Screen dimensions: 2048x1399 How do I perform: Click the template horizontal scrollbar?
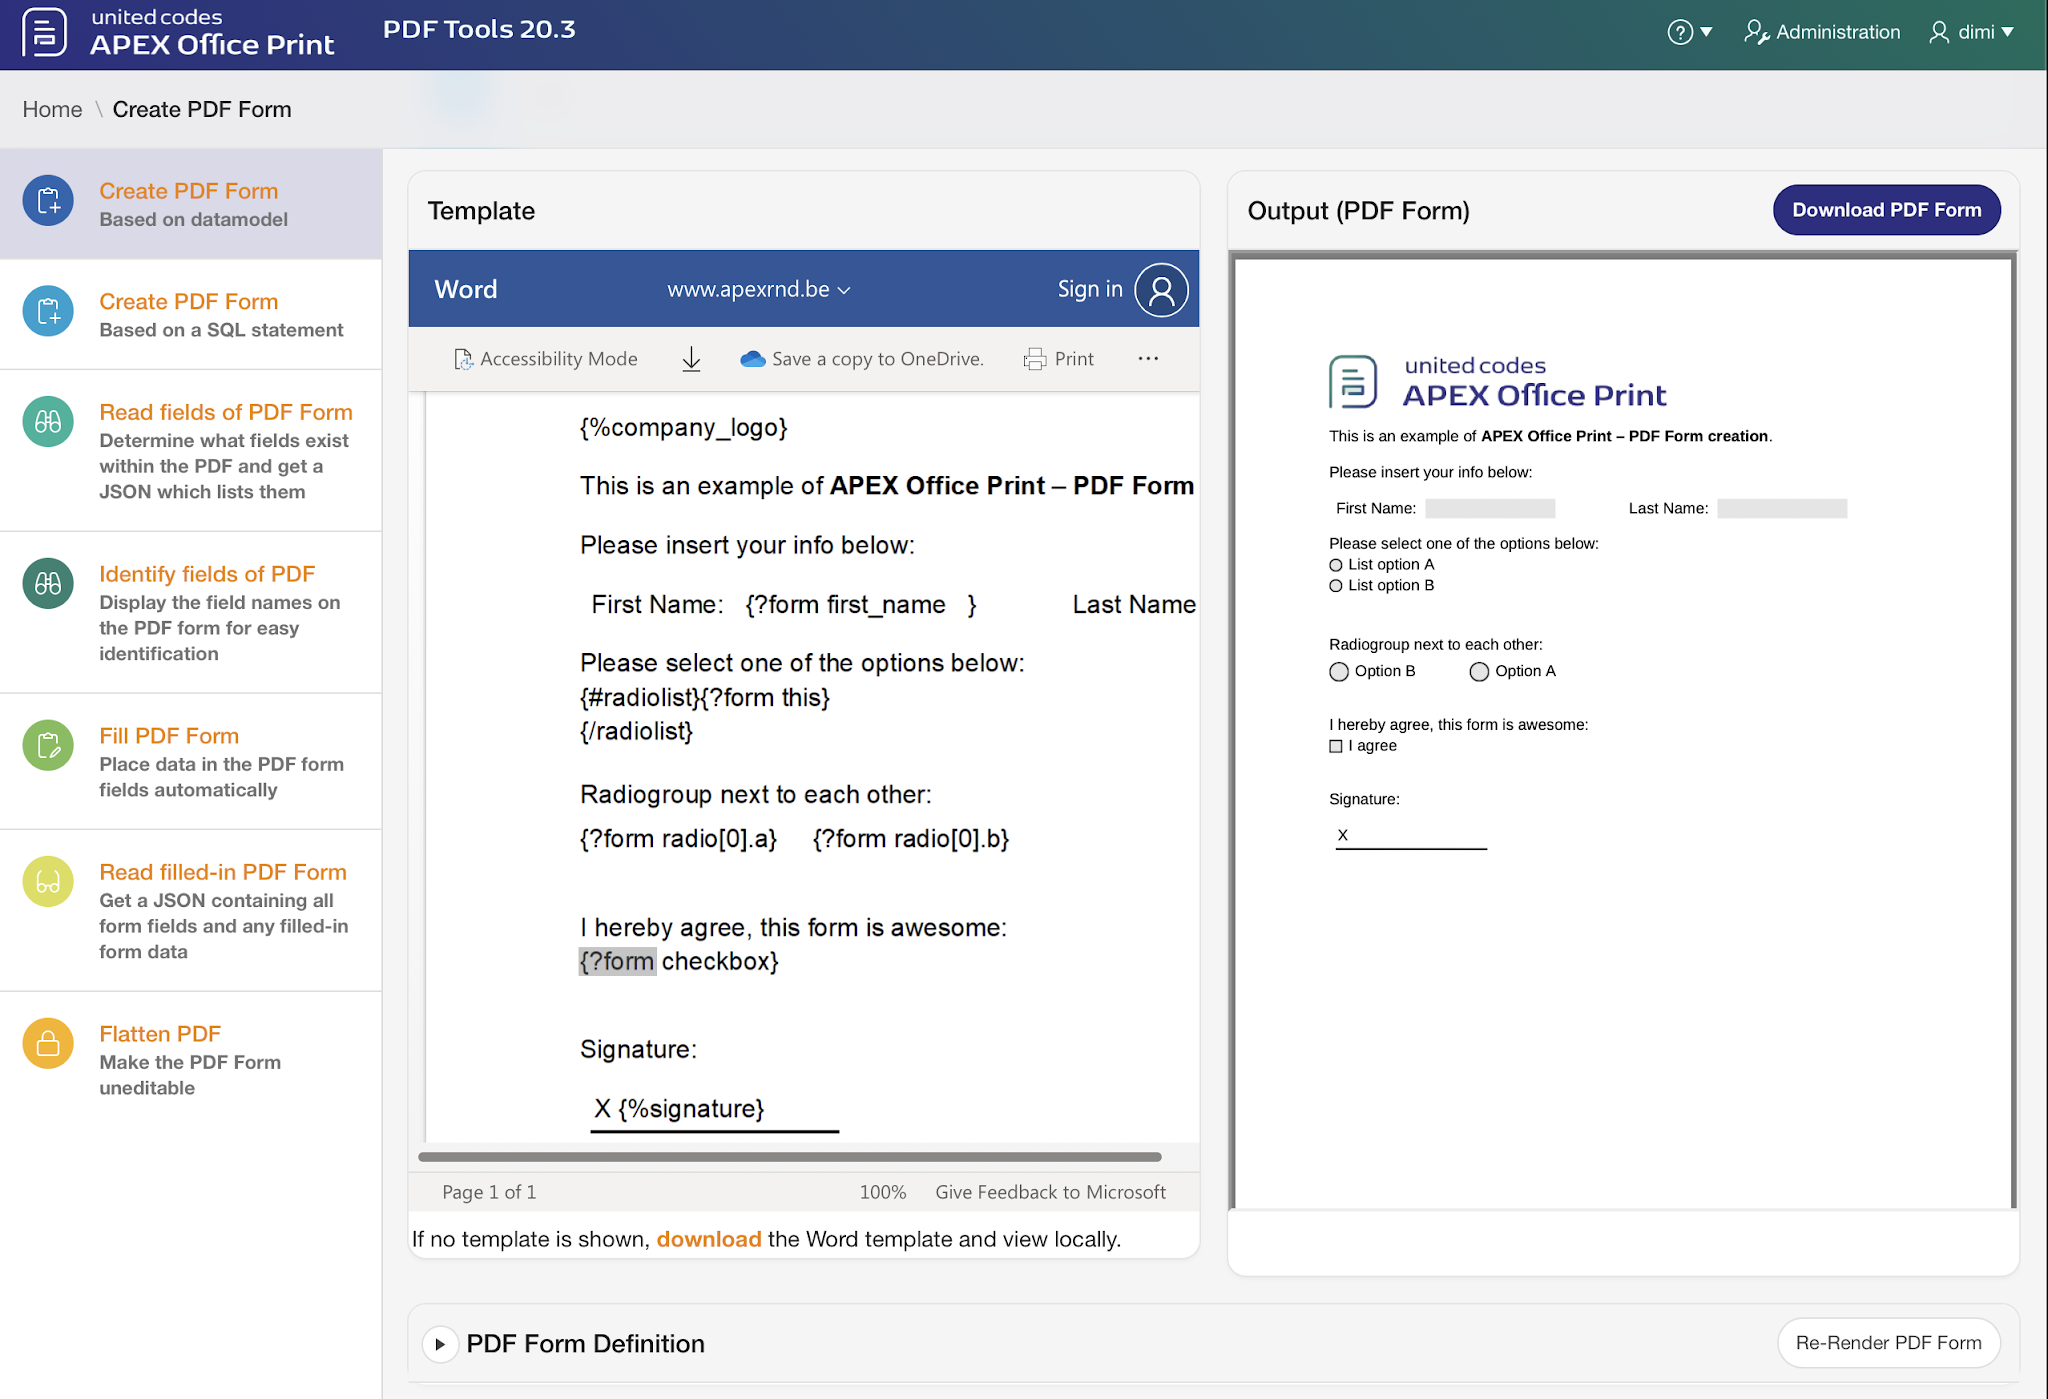[x=790, y=1157]
